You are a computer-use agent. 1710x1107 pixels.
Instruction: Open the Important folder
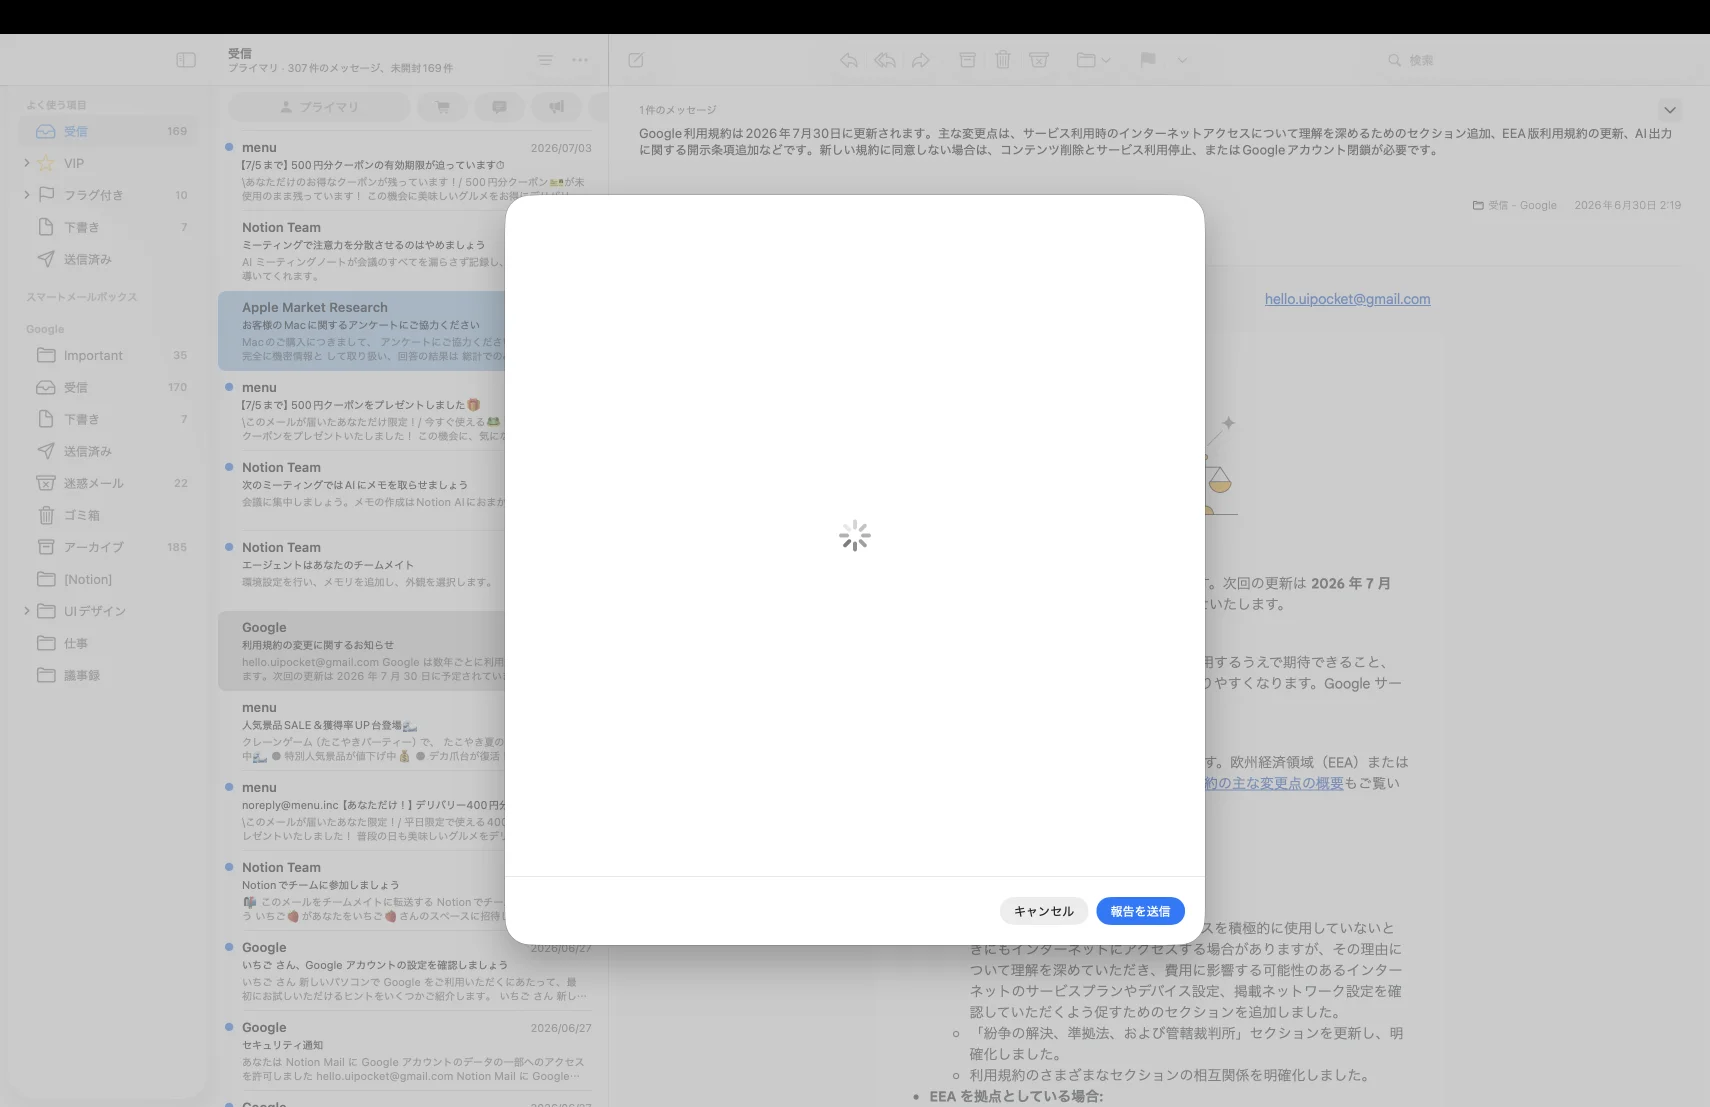click(109, 355)
